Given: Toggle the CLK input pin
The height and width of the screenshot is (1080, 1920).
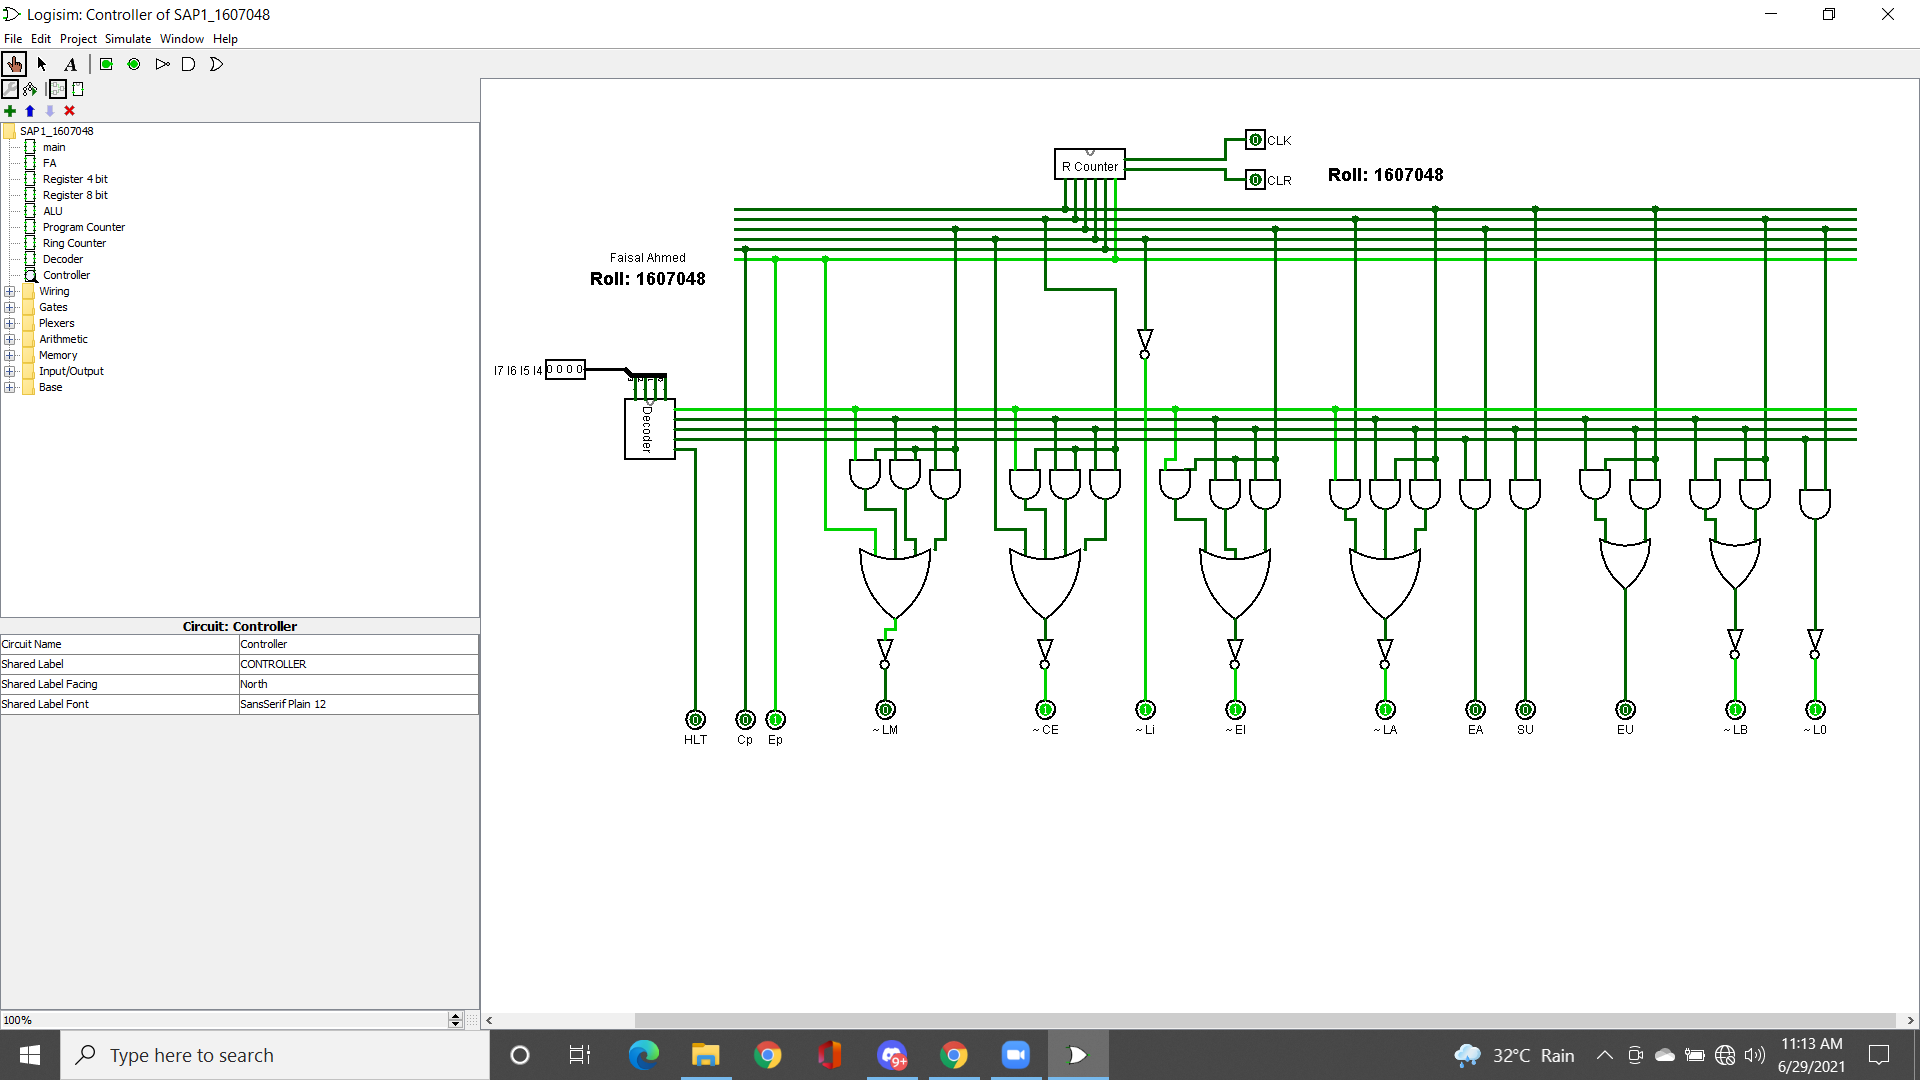Looking at the screenshot, I should [x=1255, y=140].
